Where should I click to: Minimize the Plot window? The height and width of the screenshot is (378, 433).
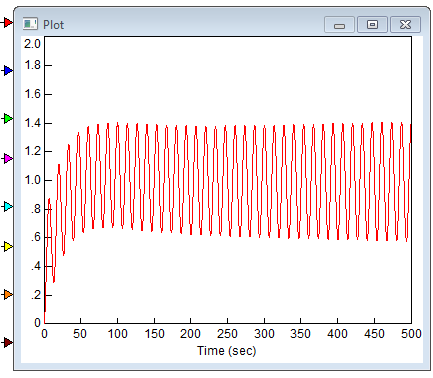(339, 25)
